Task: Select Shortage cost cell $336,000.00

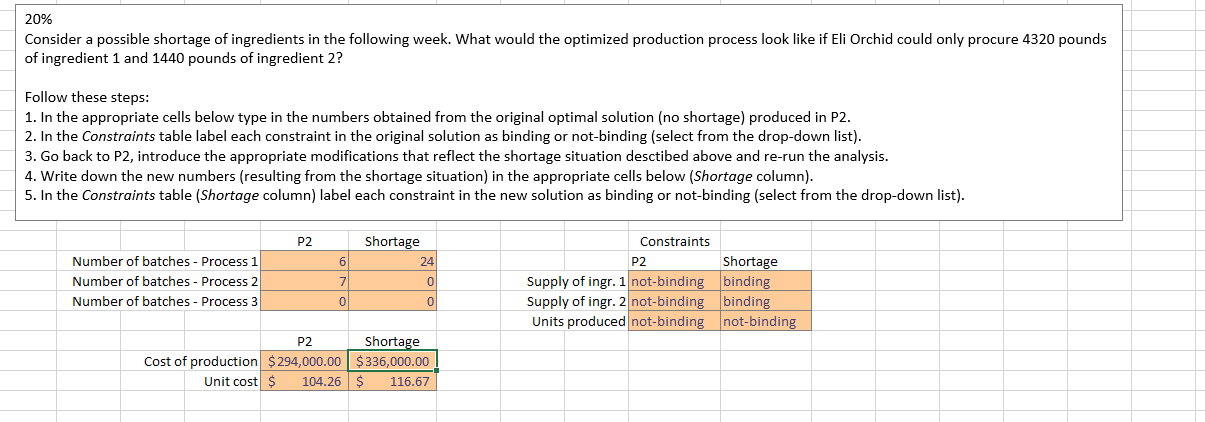Action: click(392, 362)
